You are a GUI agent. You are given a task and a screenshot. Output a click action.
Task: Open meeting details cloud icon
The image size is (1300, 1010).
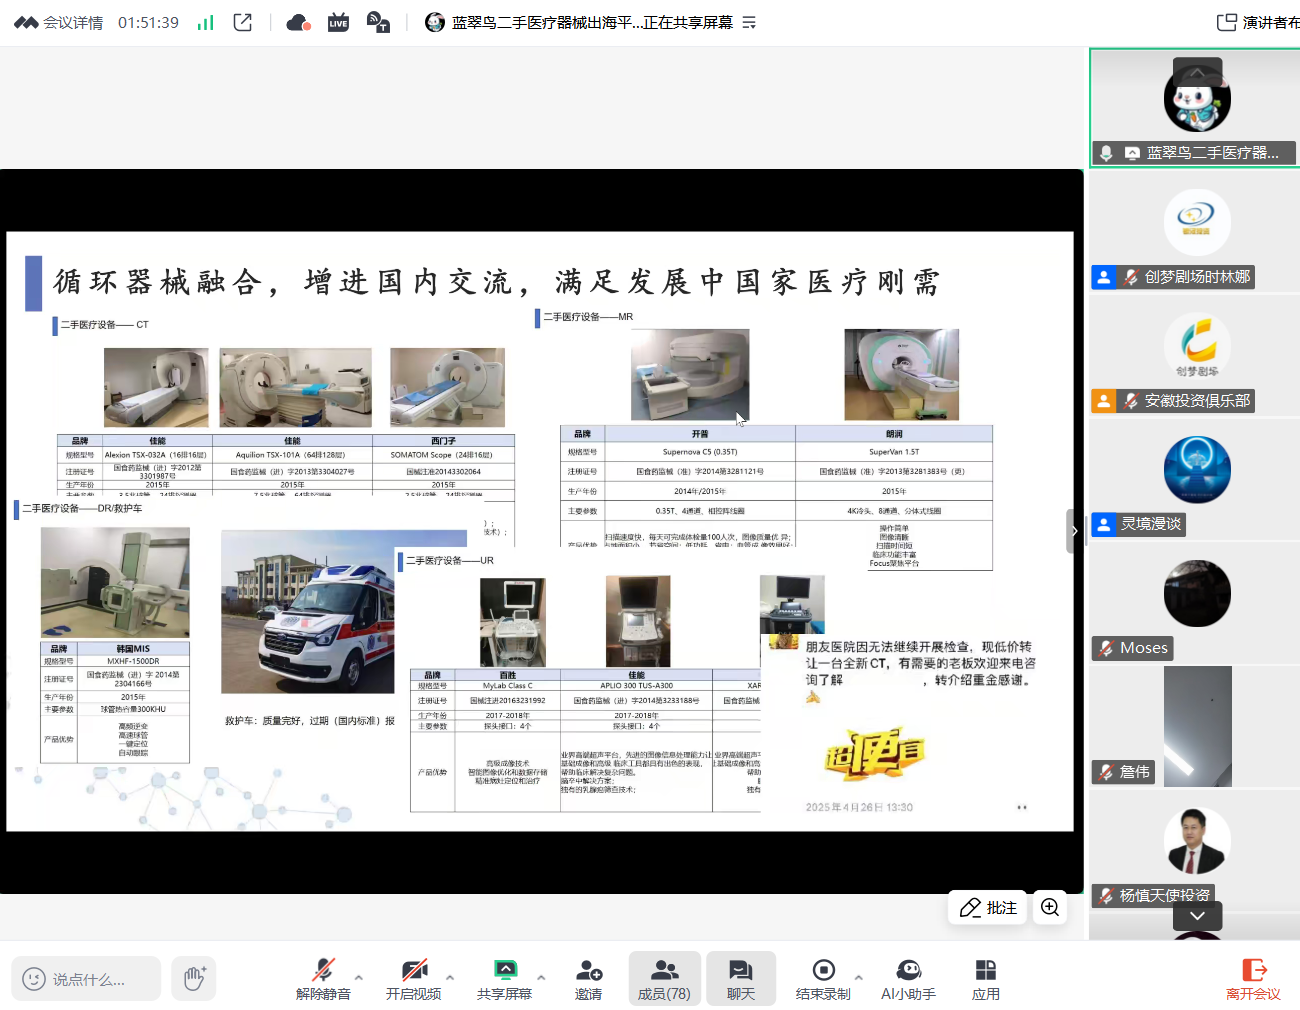(26, 23)
